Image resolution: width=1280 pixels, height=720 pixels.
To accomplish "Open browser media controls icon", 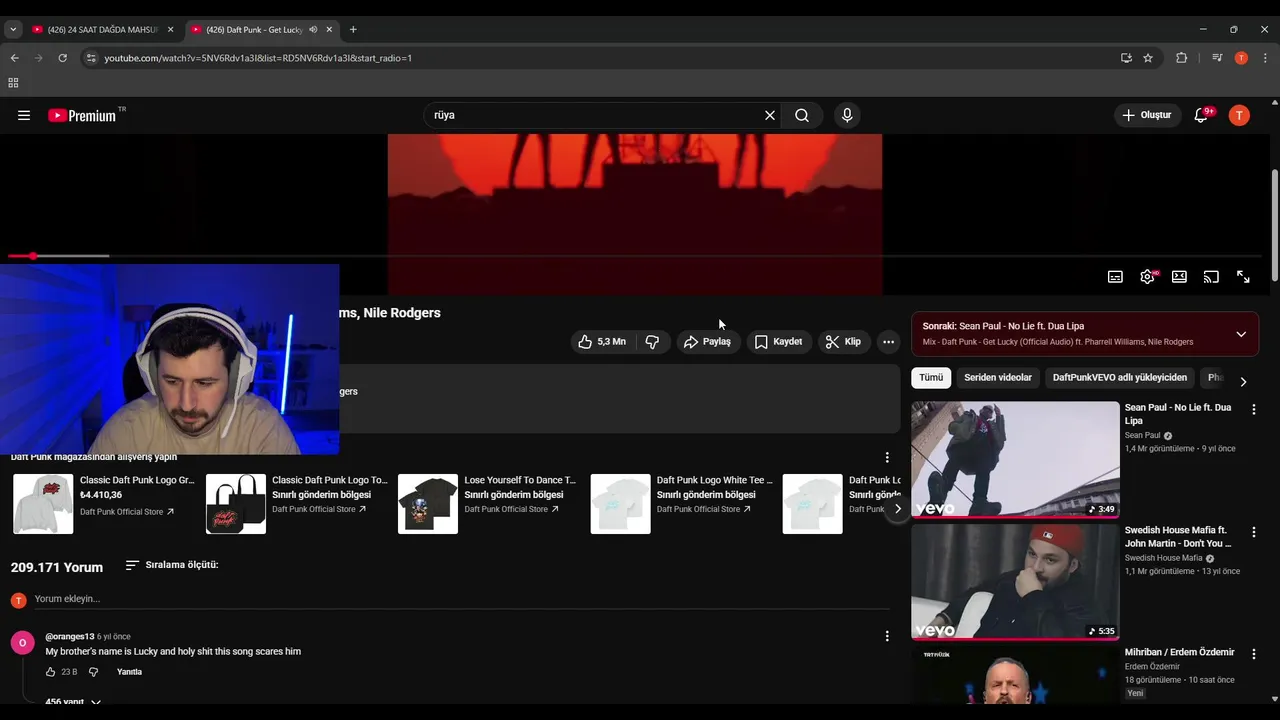I will 1217,58.
